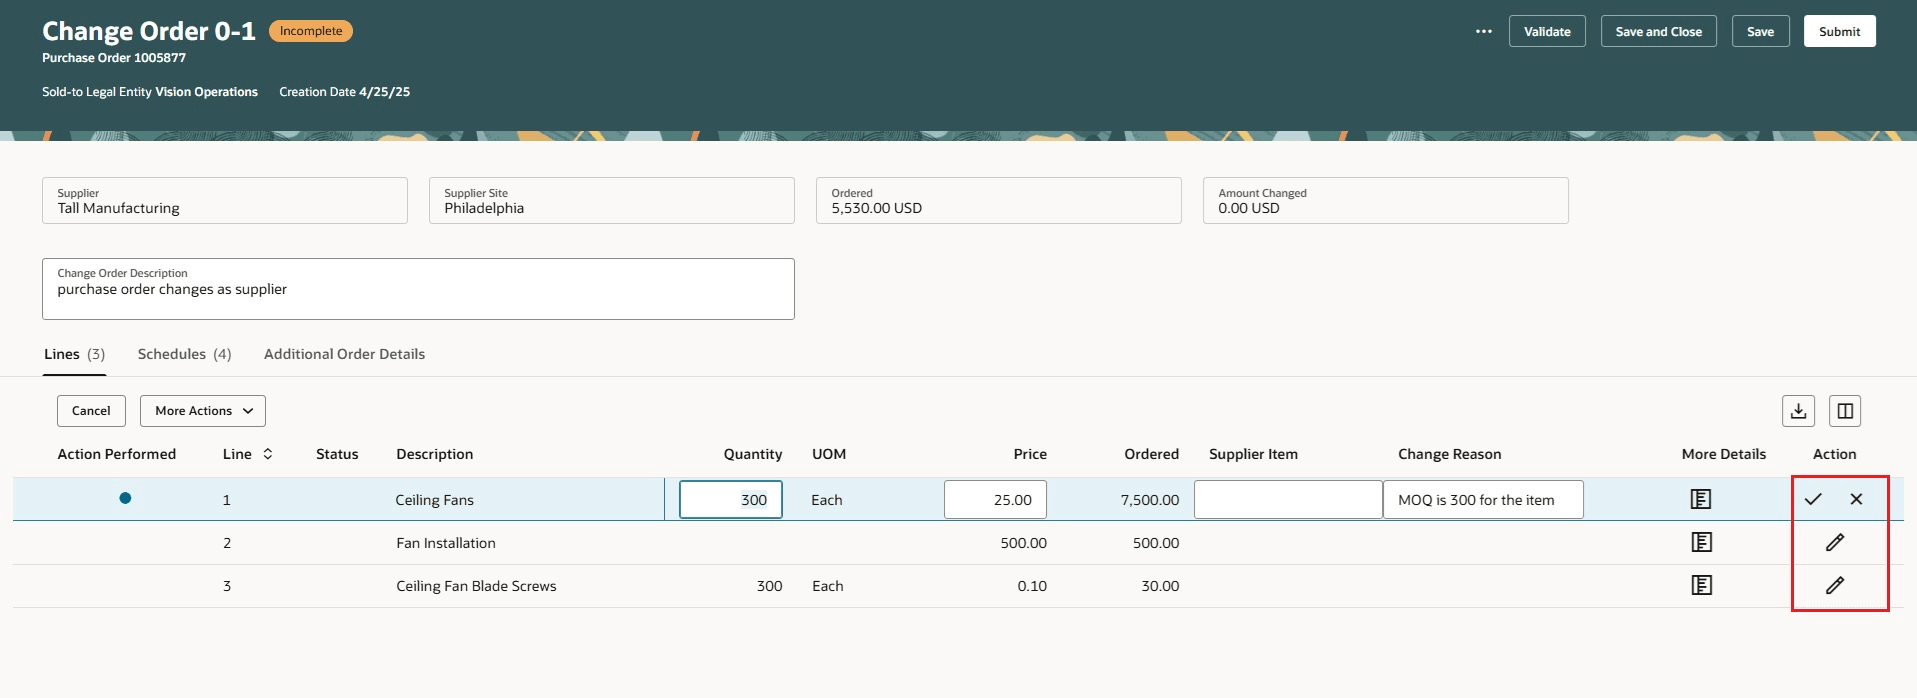1917x698 pixels.
Task: Click the Quantity column header
Action: point(753,454)
